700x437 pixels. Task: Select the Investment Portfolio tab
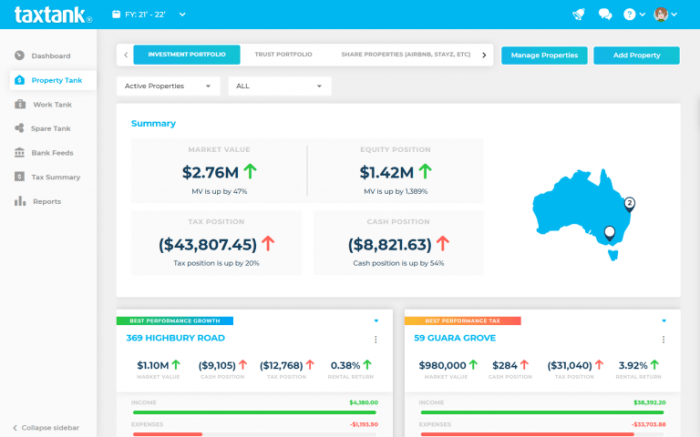pos(187,54)
